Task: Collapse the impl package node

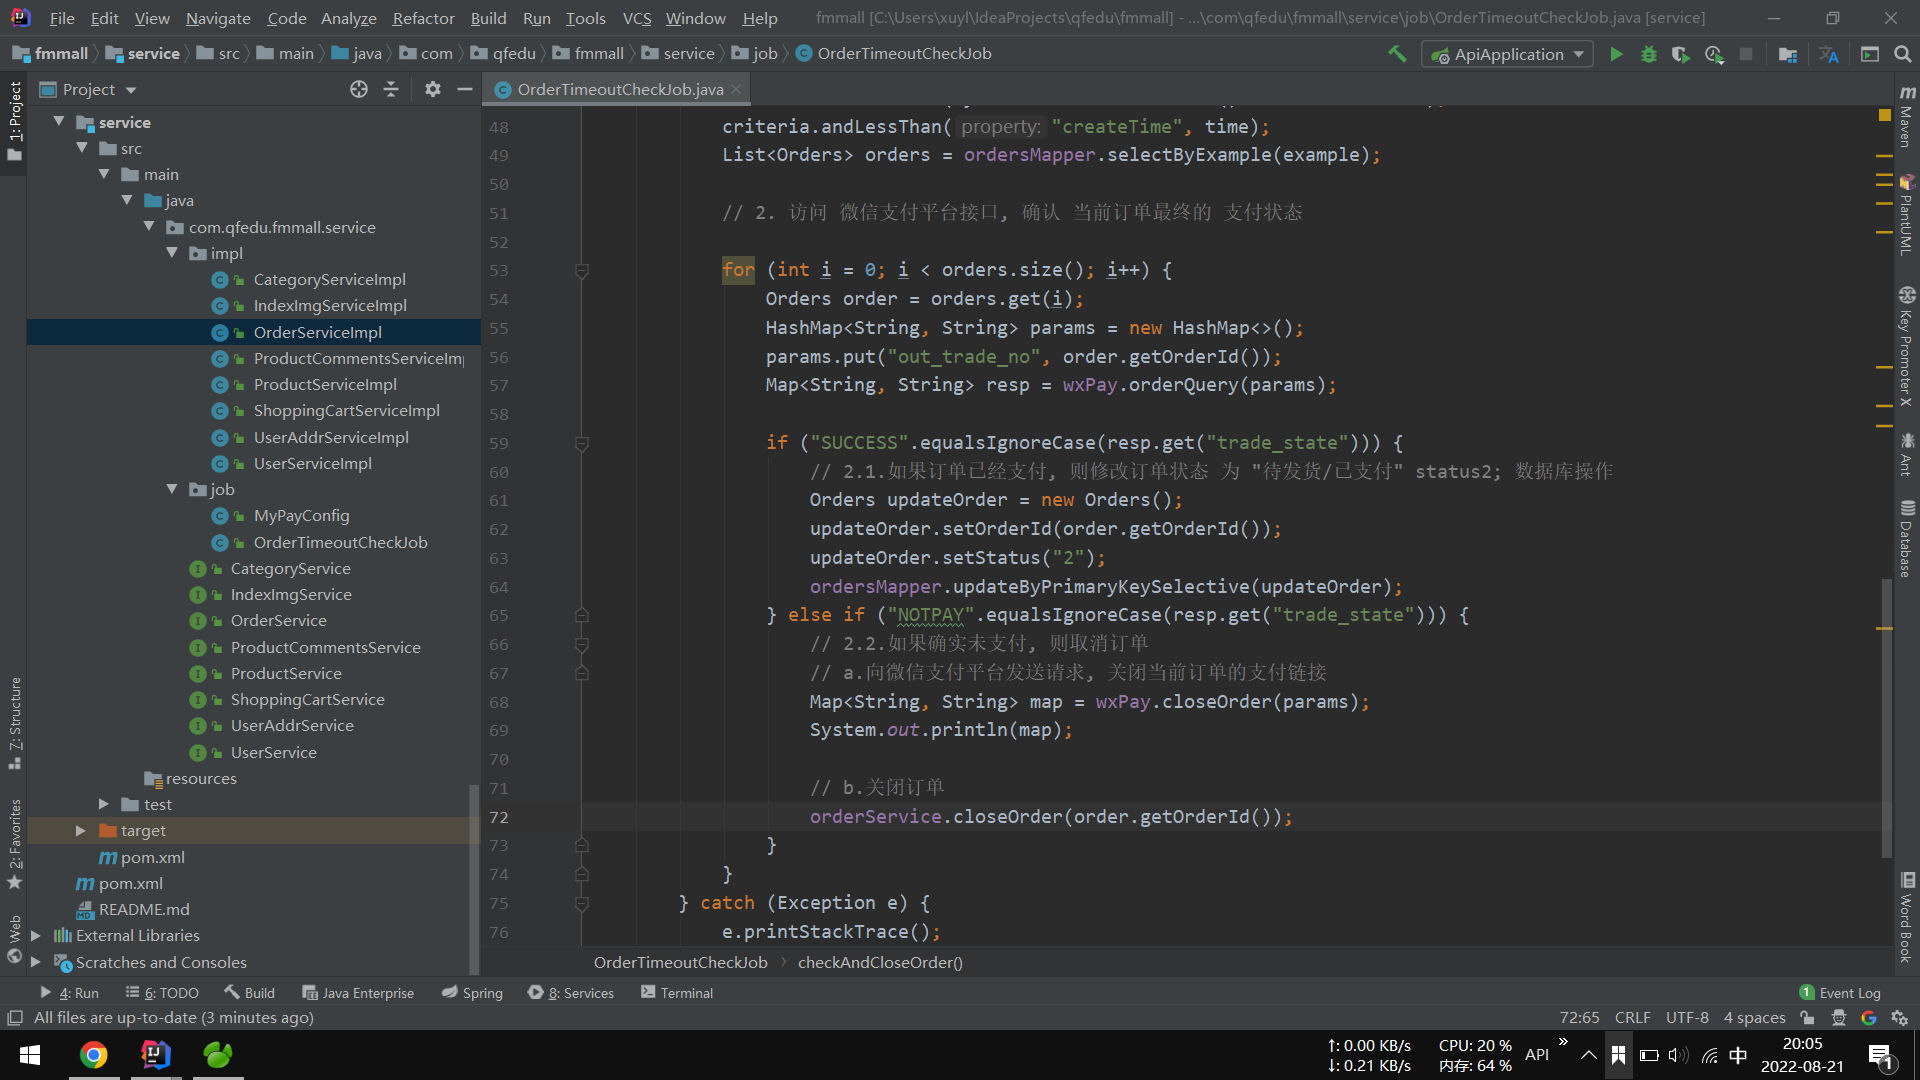Action: 172,253
